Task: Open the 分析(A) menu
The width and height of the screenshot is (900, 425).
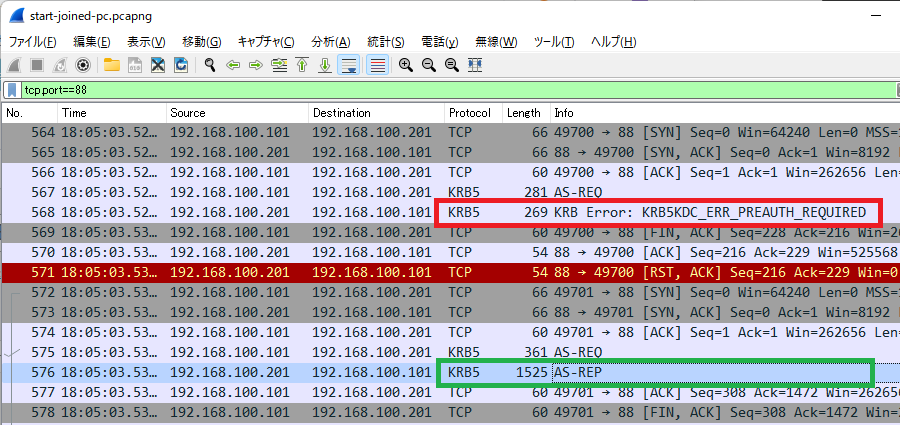Action: [331, 42]
